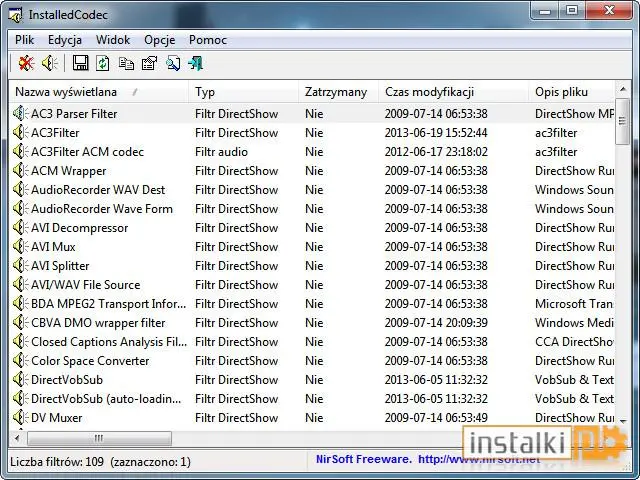Click speaker icon next to AC3Filter ACM codec
640x480 pixels.
click(20, 151)
